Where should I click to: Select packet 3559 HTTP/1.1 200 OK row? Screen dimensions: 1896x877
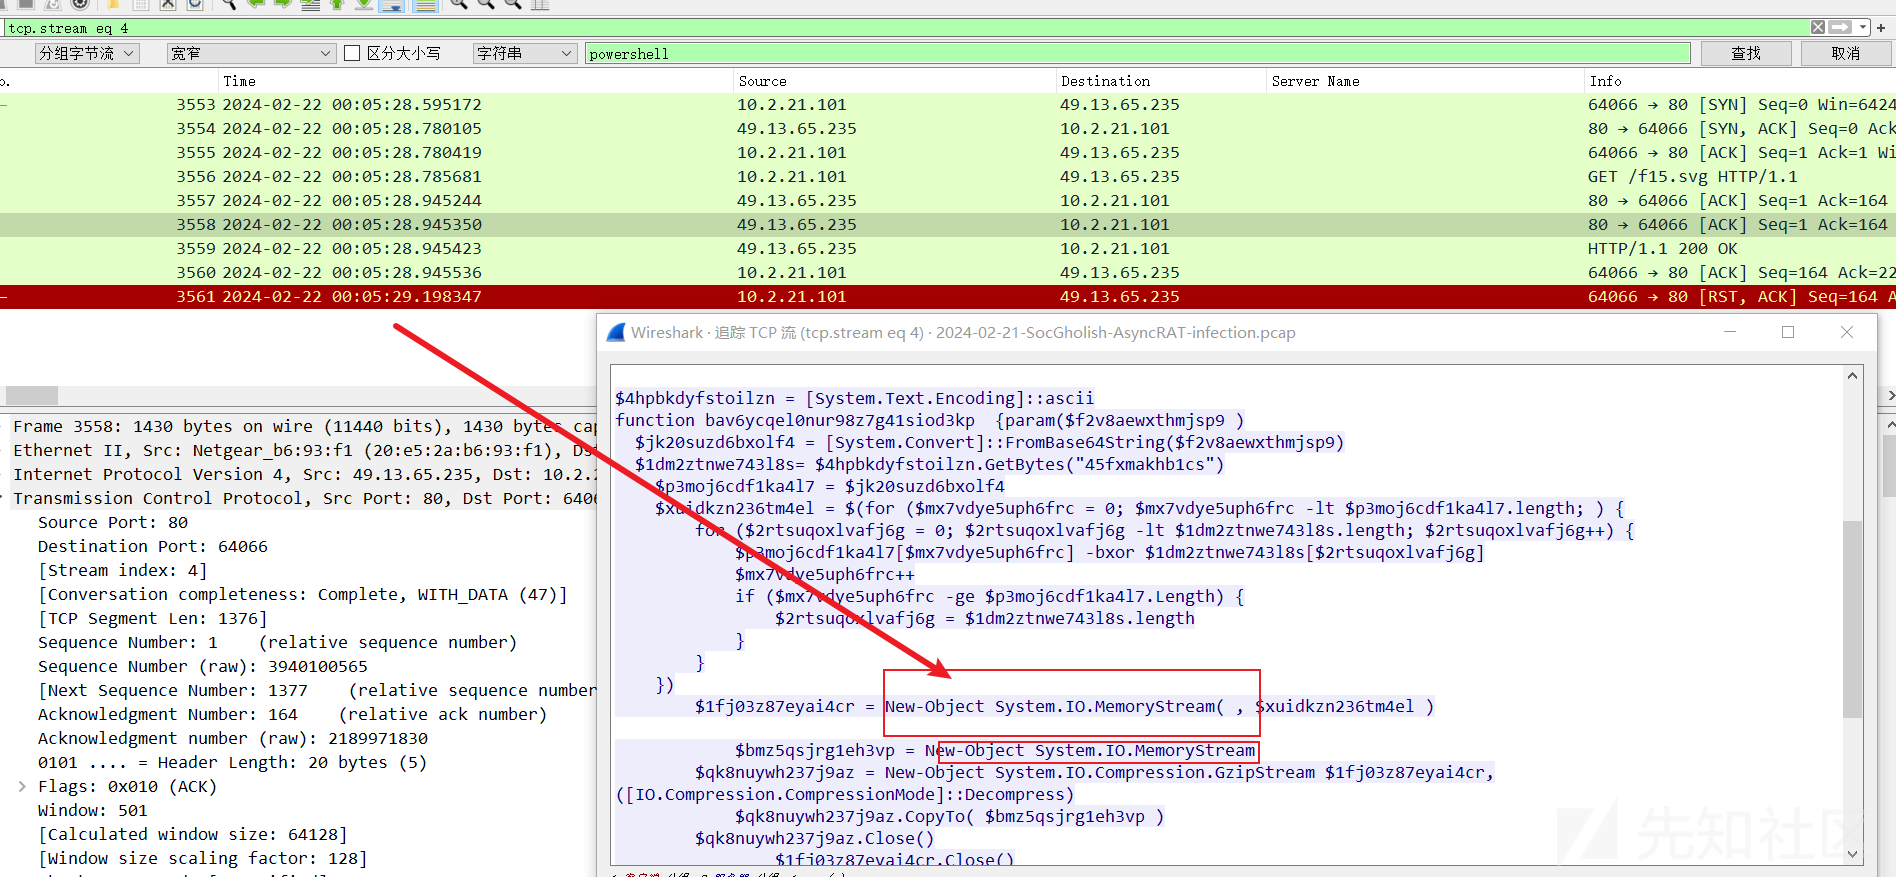click(948, 248)
